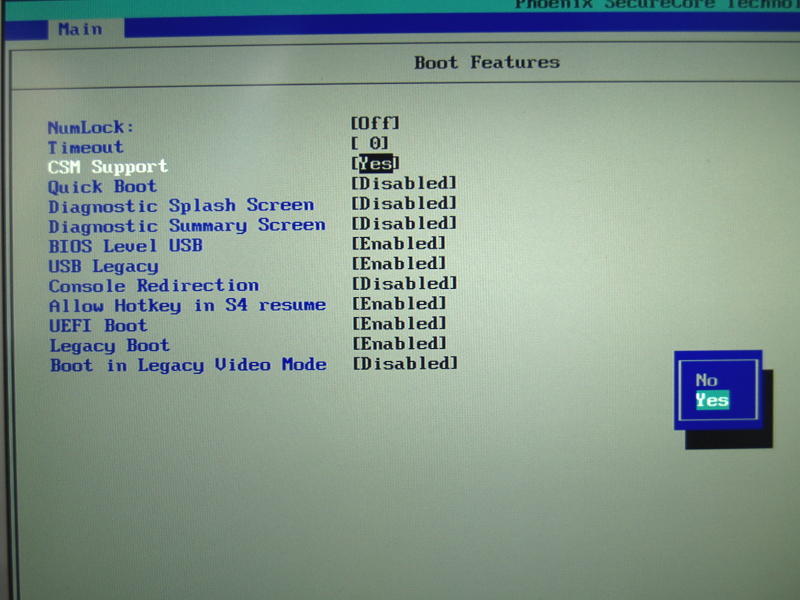This screenshot has height=600, width=800.
Task: Select the Quick Boot label
Action: pos(102,187)
